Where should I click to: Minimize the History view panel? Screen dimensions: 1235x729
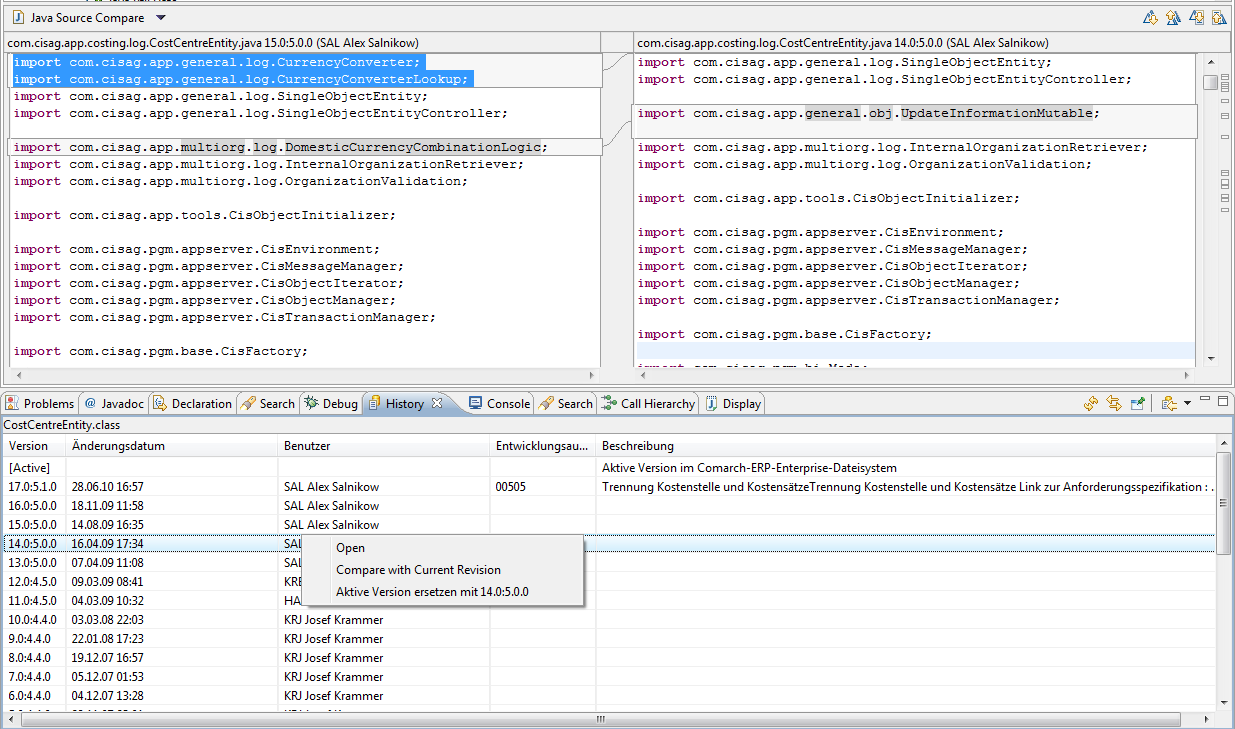[1205, 400]
